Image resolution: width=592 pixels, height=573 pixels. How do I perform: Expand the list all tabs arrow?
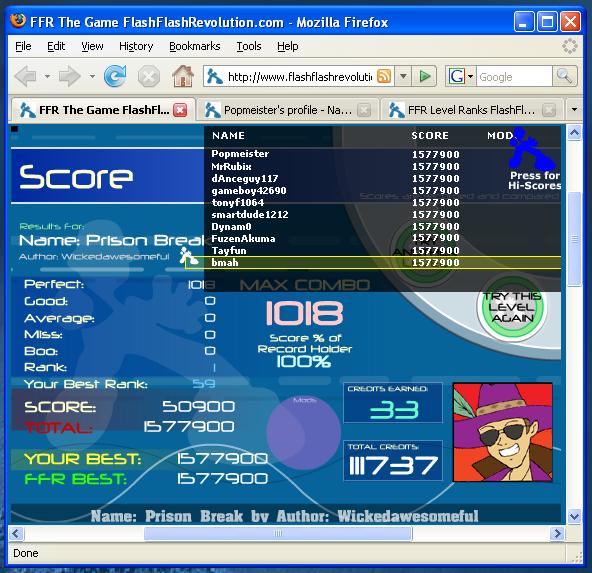click(x=574, y=109)
